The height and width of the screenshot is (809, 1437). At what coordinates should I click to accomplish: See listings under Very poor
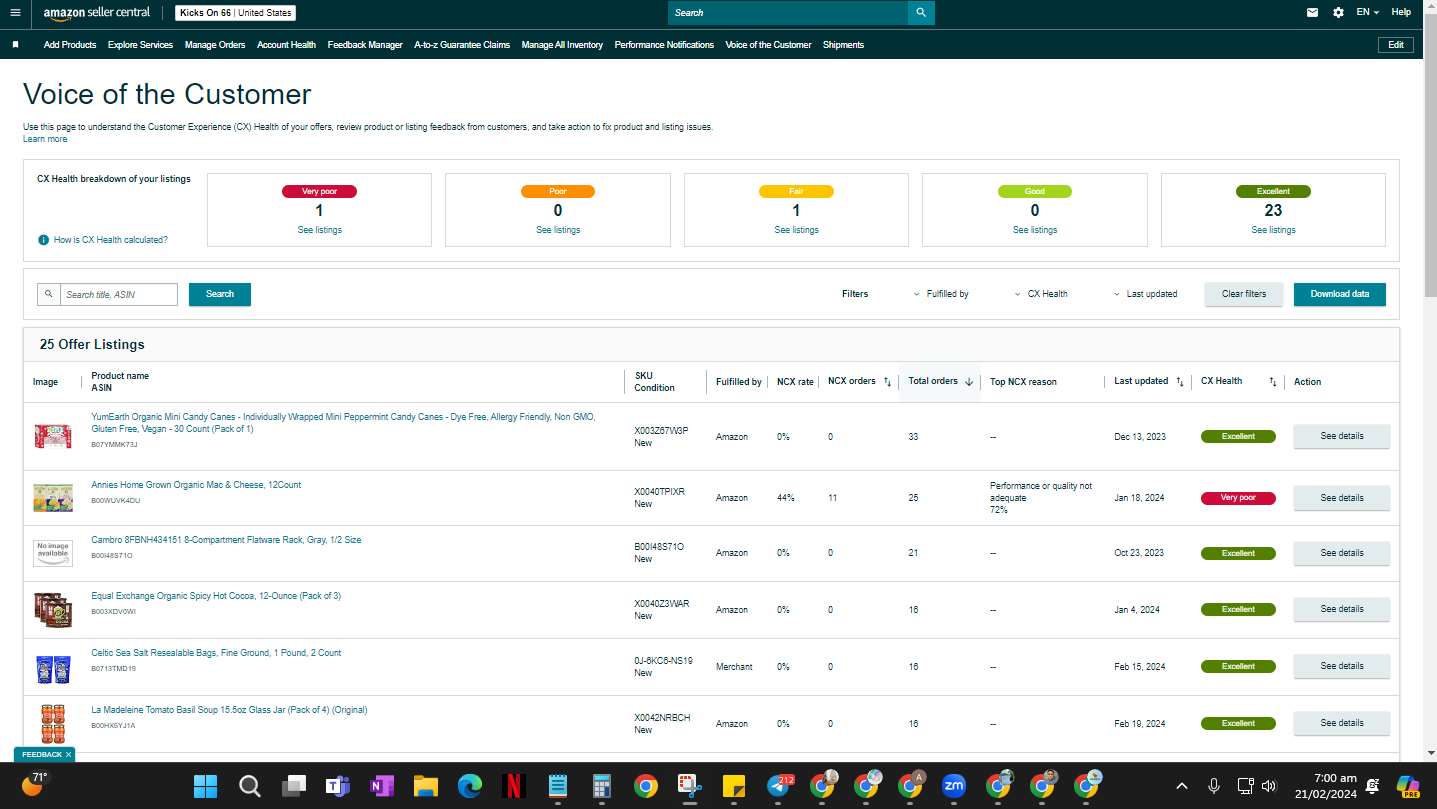320,230
